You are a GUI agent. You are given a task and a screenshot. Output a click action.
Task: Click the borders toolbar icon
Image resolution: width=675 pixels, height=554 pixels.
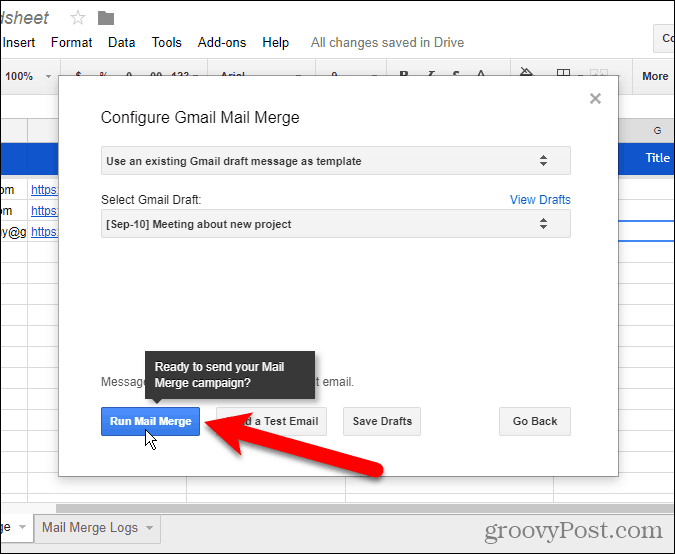pyautogui.click(x=563, y=73)
